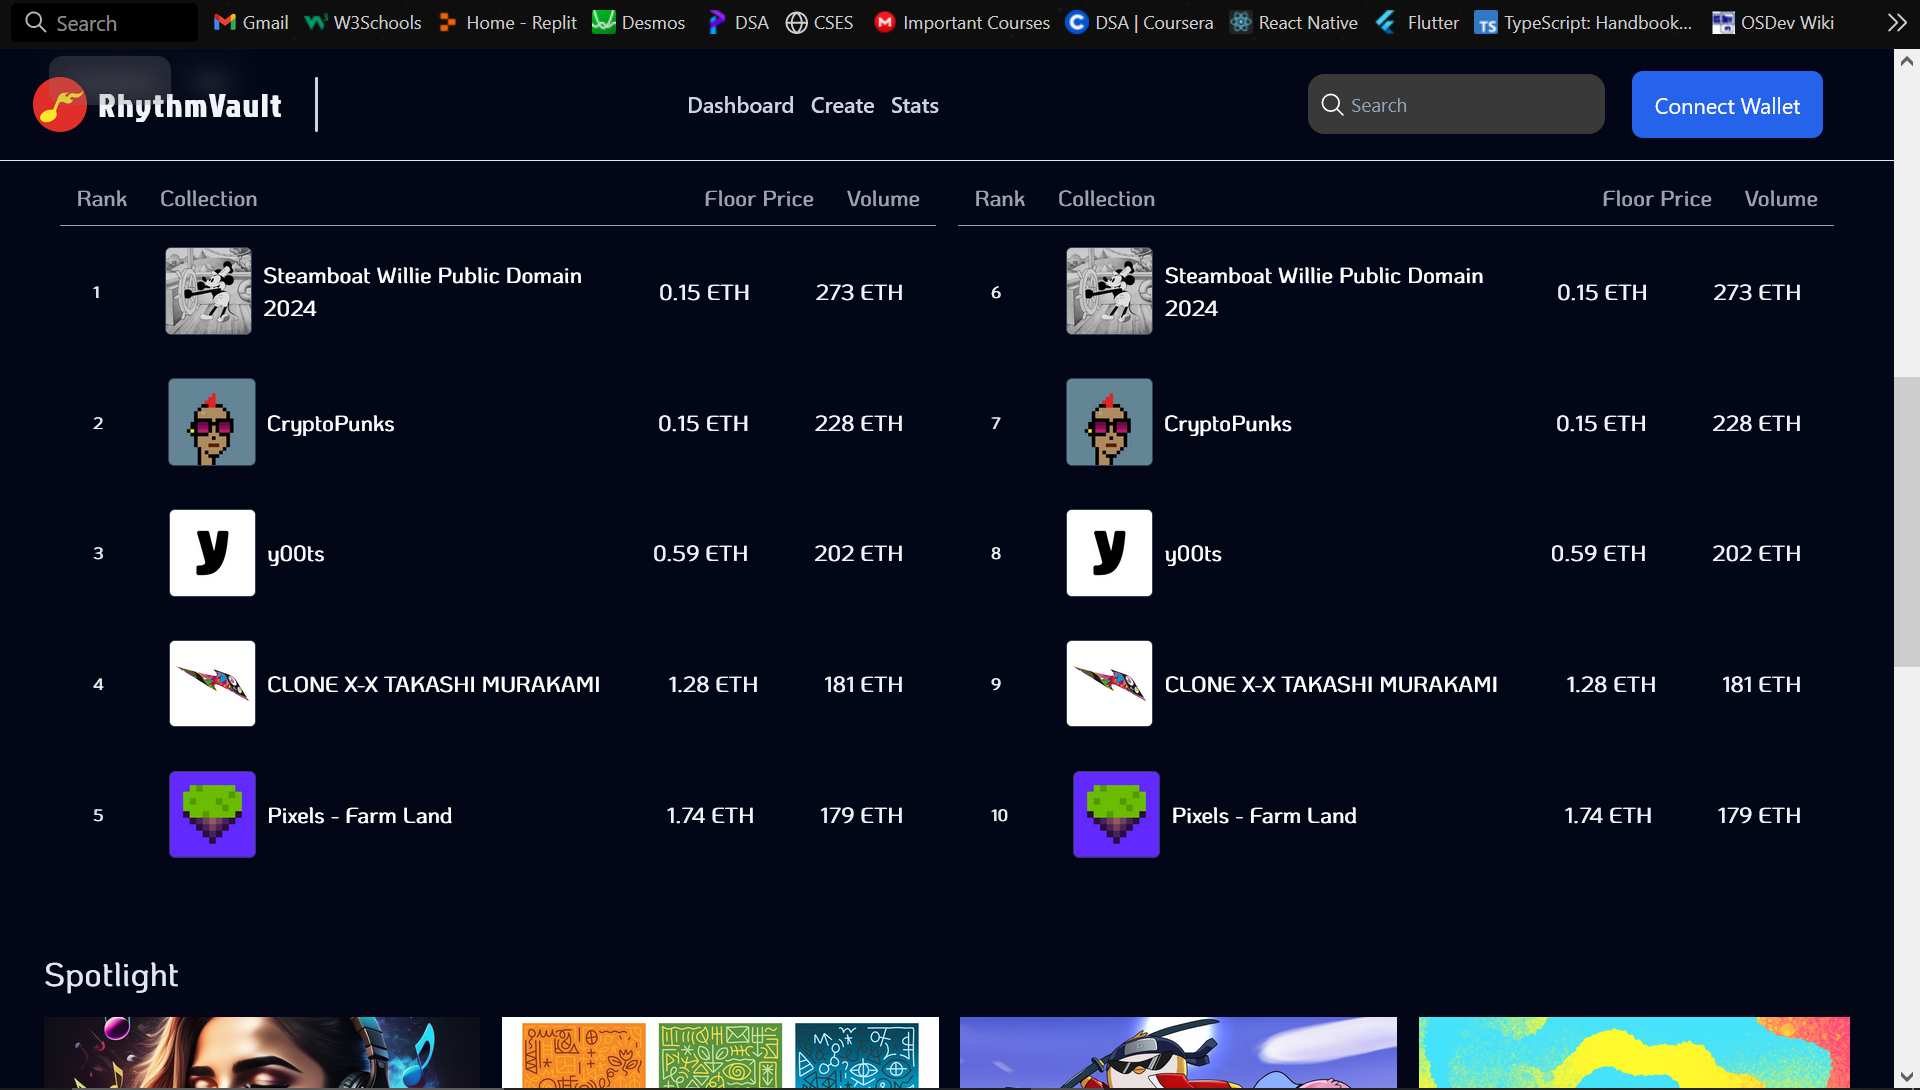Open the Dashboard nav item
The width and height of the screenshot is (1920, 1090).
tap(740, 105)
